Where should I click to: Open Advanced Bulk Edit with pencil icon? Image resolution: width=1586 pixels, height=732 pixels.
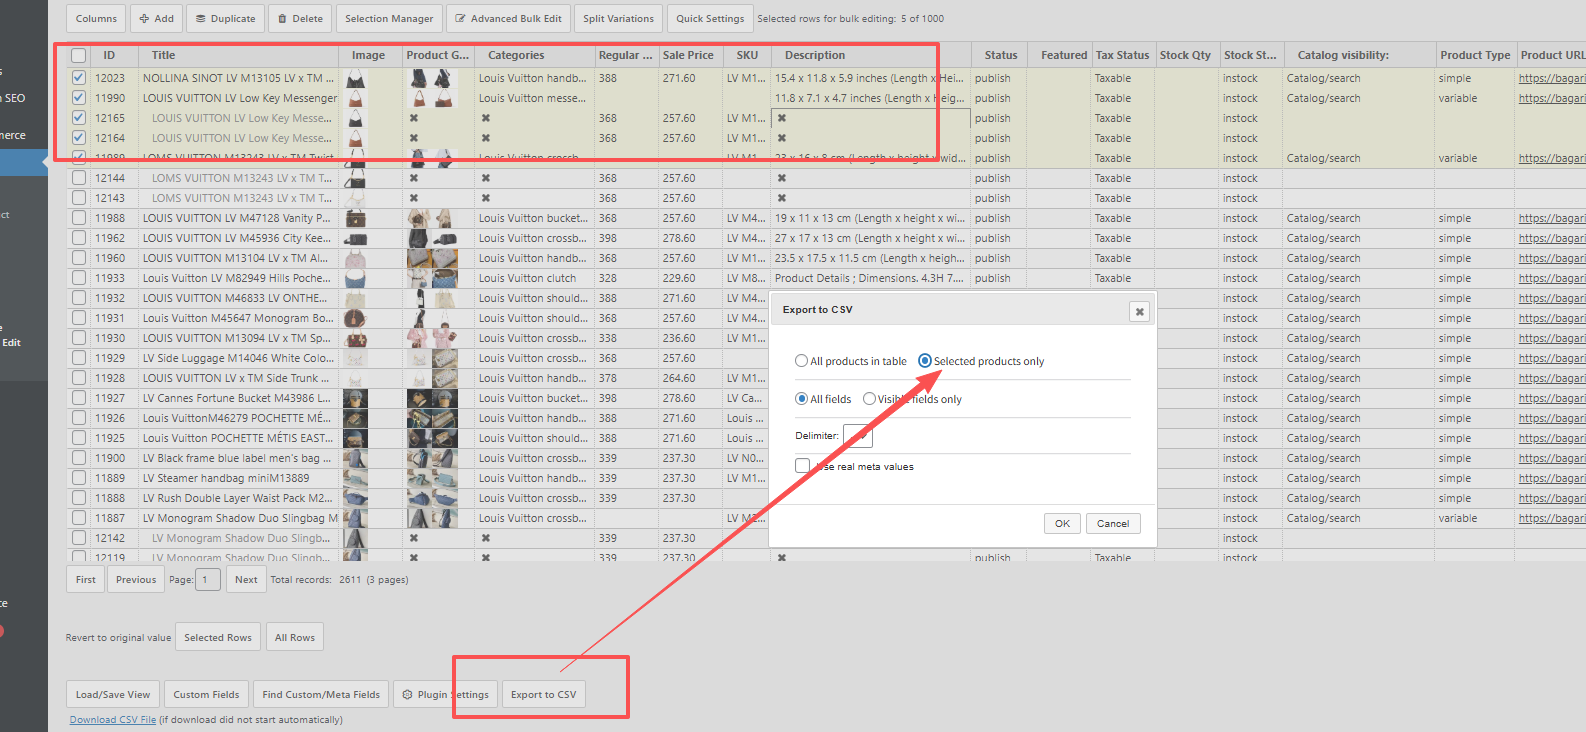pyautogui.click(x=508, y=18)
